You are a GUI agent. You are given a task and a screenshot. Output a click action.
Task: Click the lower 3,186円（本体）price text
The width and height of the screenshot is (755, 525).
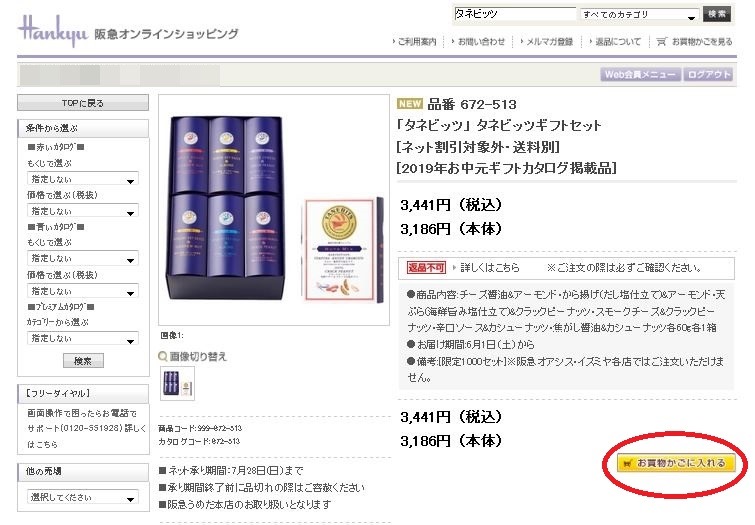pos(451,441)
